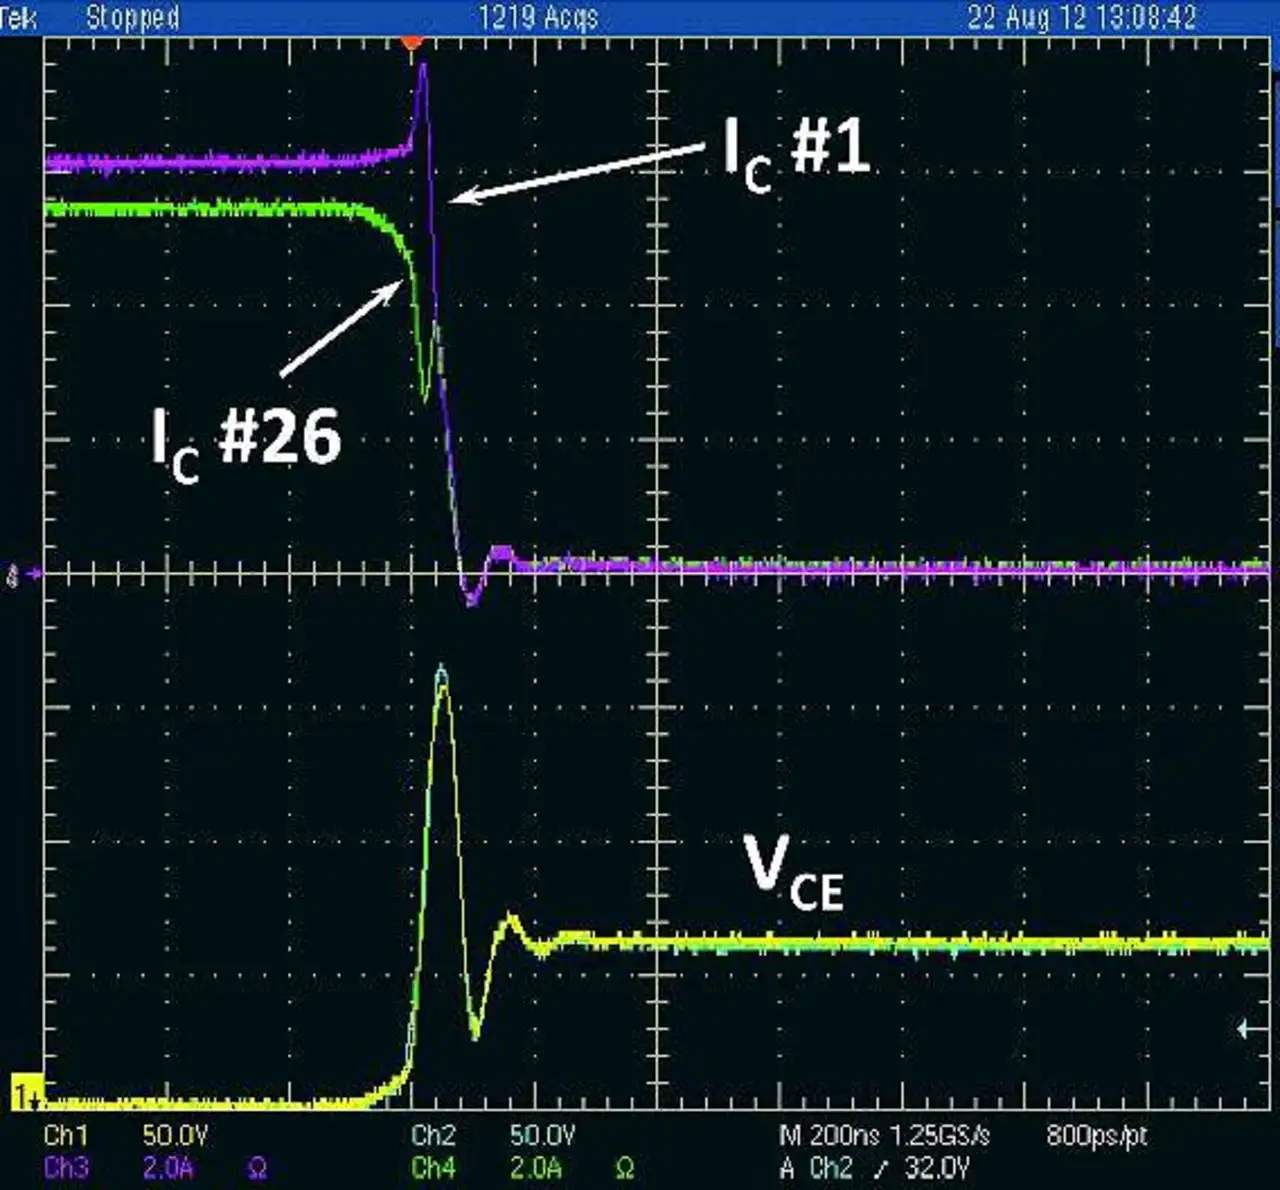This screenshot has height=1190, width=1280.
Task: Click the orange trigger position marker at top
Action: pos(412,41)
